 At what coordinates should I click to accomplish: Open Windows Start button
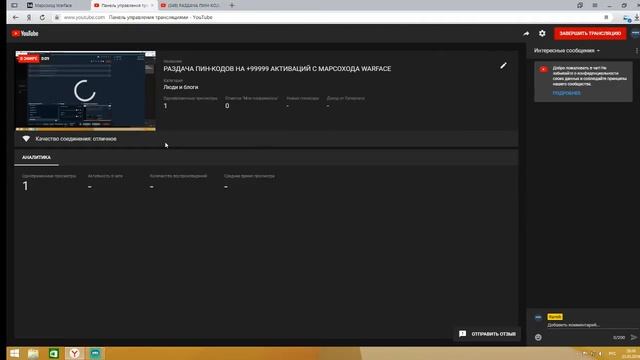[x=14, y=353]
